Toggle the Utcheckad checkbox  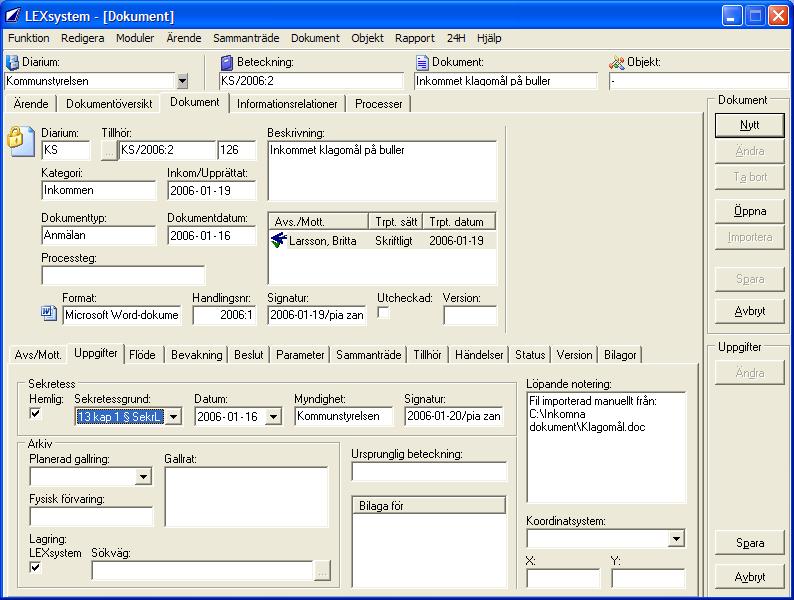click(x=384, y=313)
